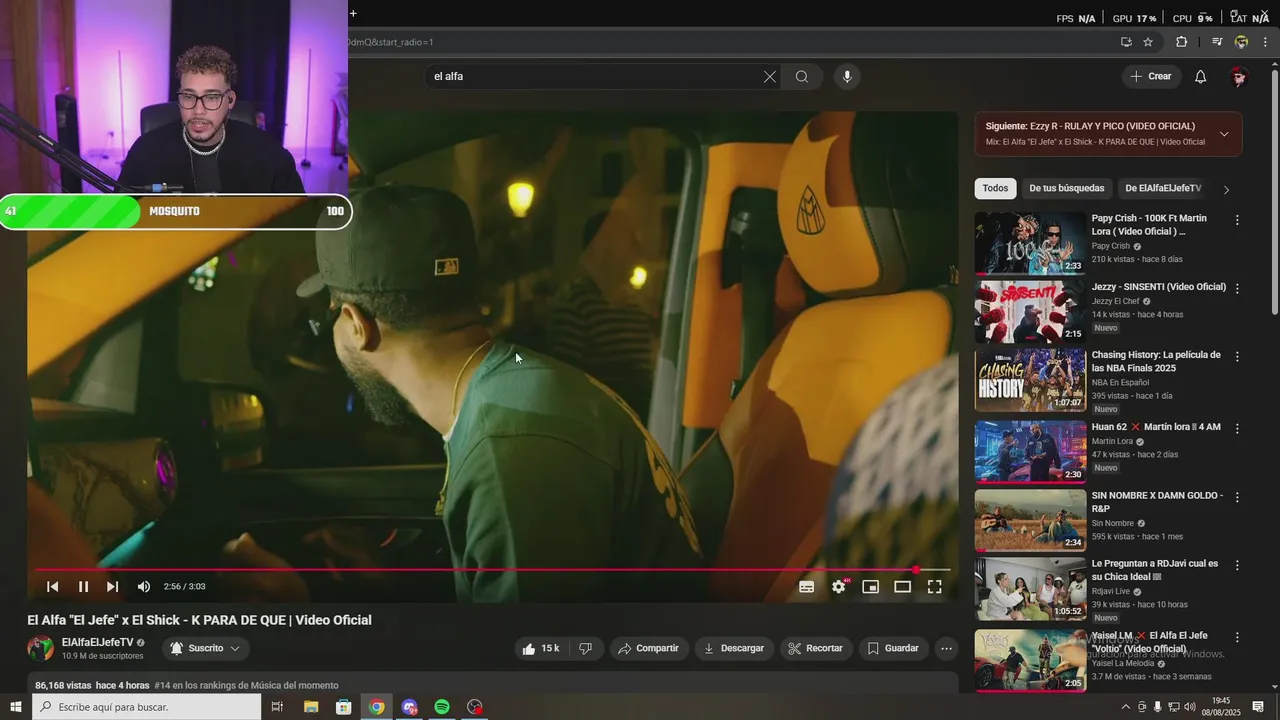Image resolution: width=1280 pixels, height=720 pixels.
Task: Enter fullscreen video mode
Action: pos(934,587)
